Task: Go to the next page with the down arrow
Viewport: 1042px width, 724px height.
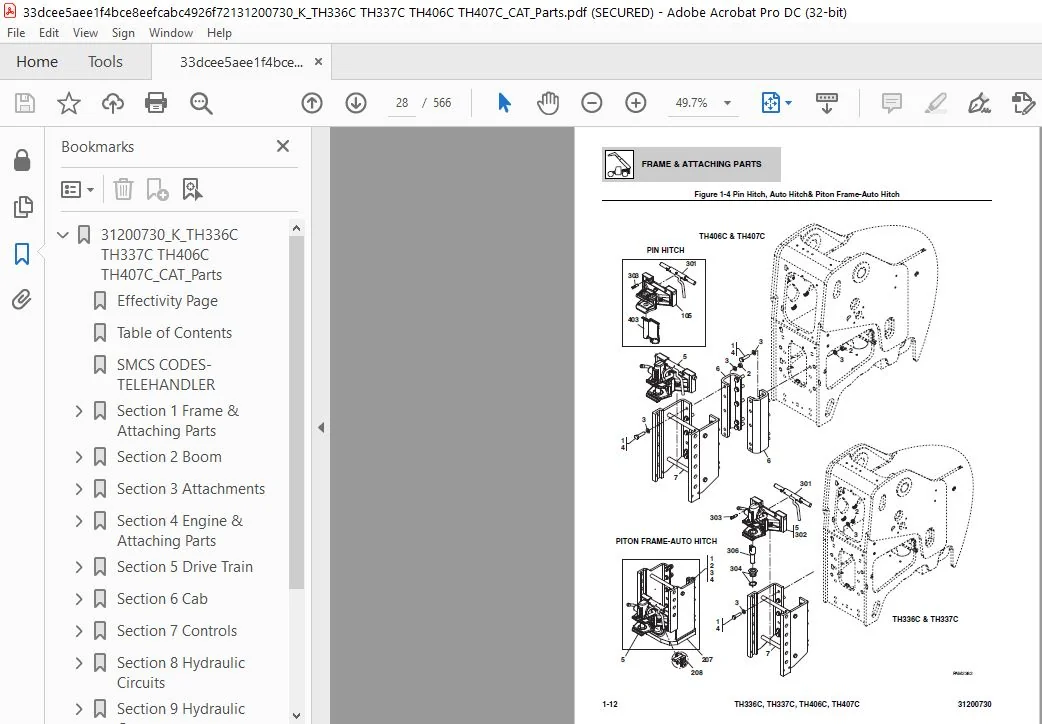Action: (356, 103)
